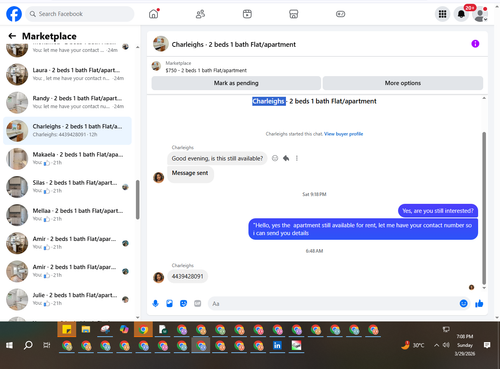Open the View buyer profile link

[343, 134]
